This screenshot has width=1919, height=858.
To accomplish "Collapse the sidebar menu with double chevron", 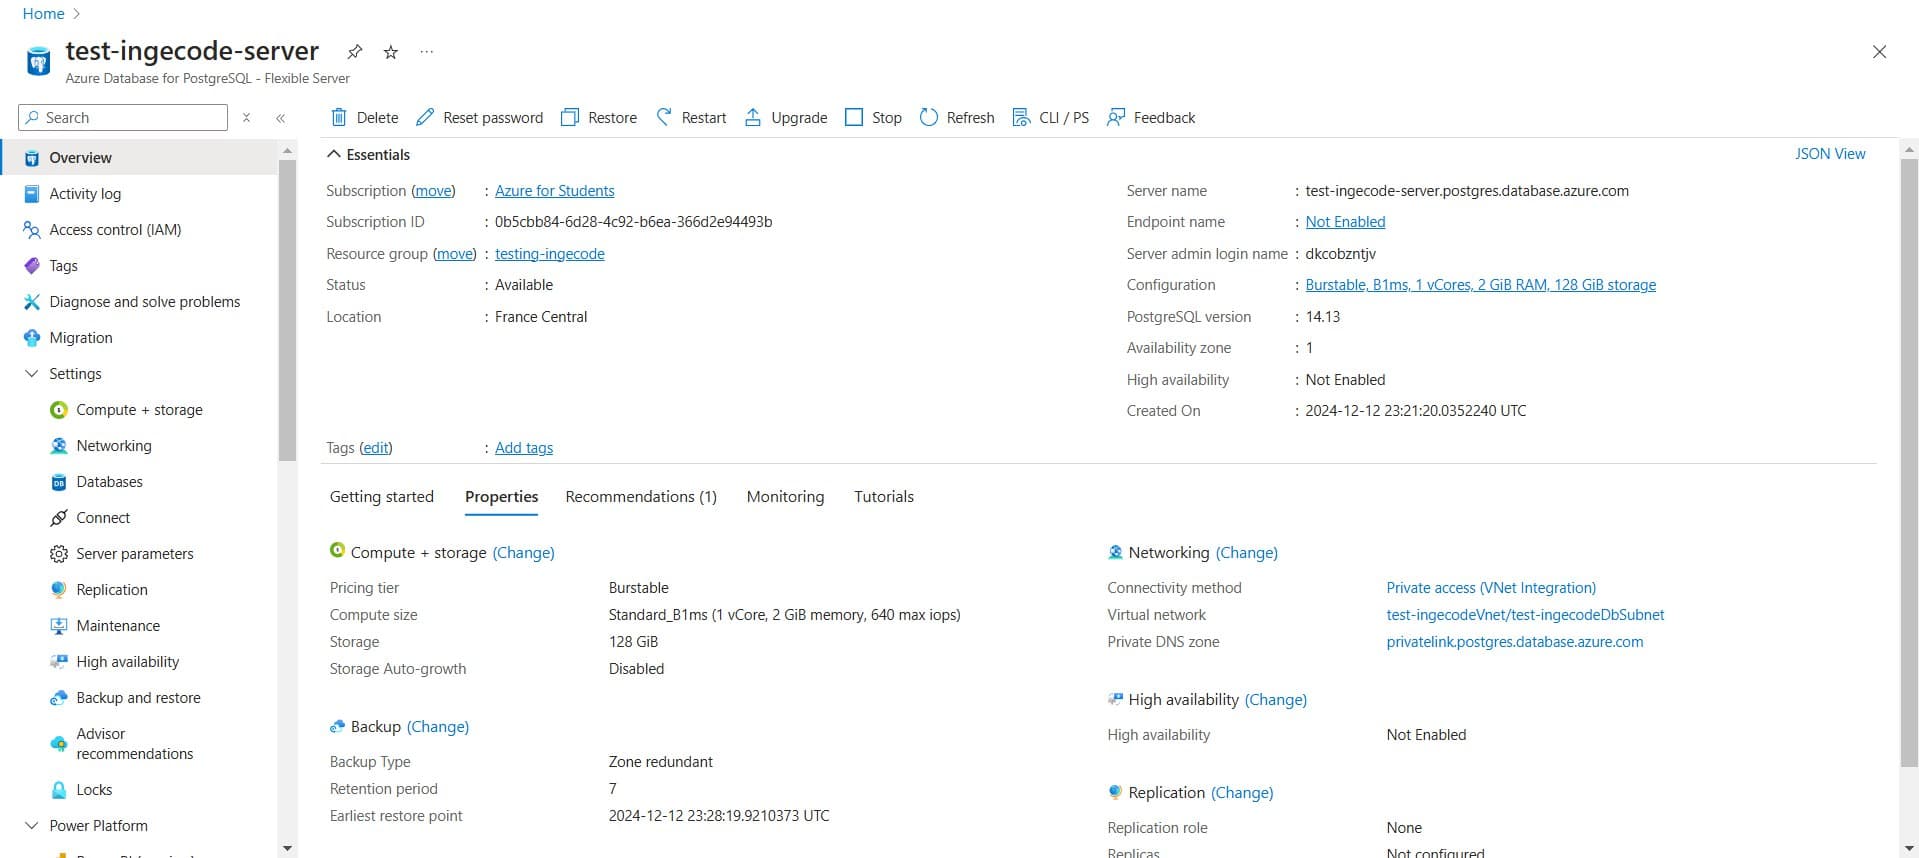I will (x=281, y=118).
